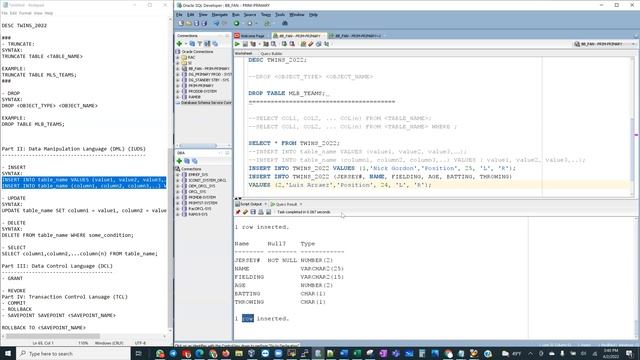Click the Explain Plan icon in worksheet toolbar
The height and width of the screenshot is (360, 640).
[x=253, y=44]
